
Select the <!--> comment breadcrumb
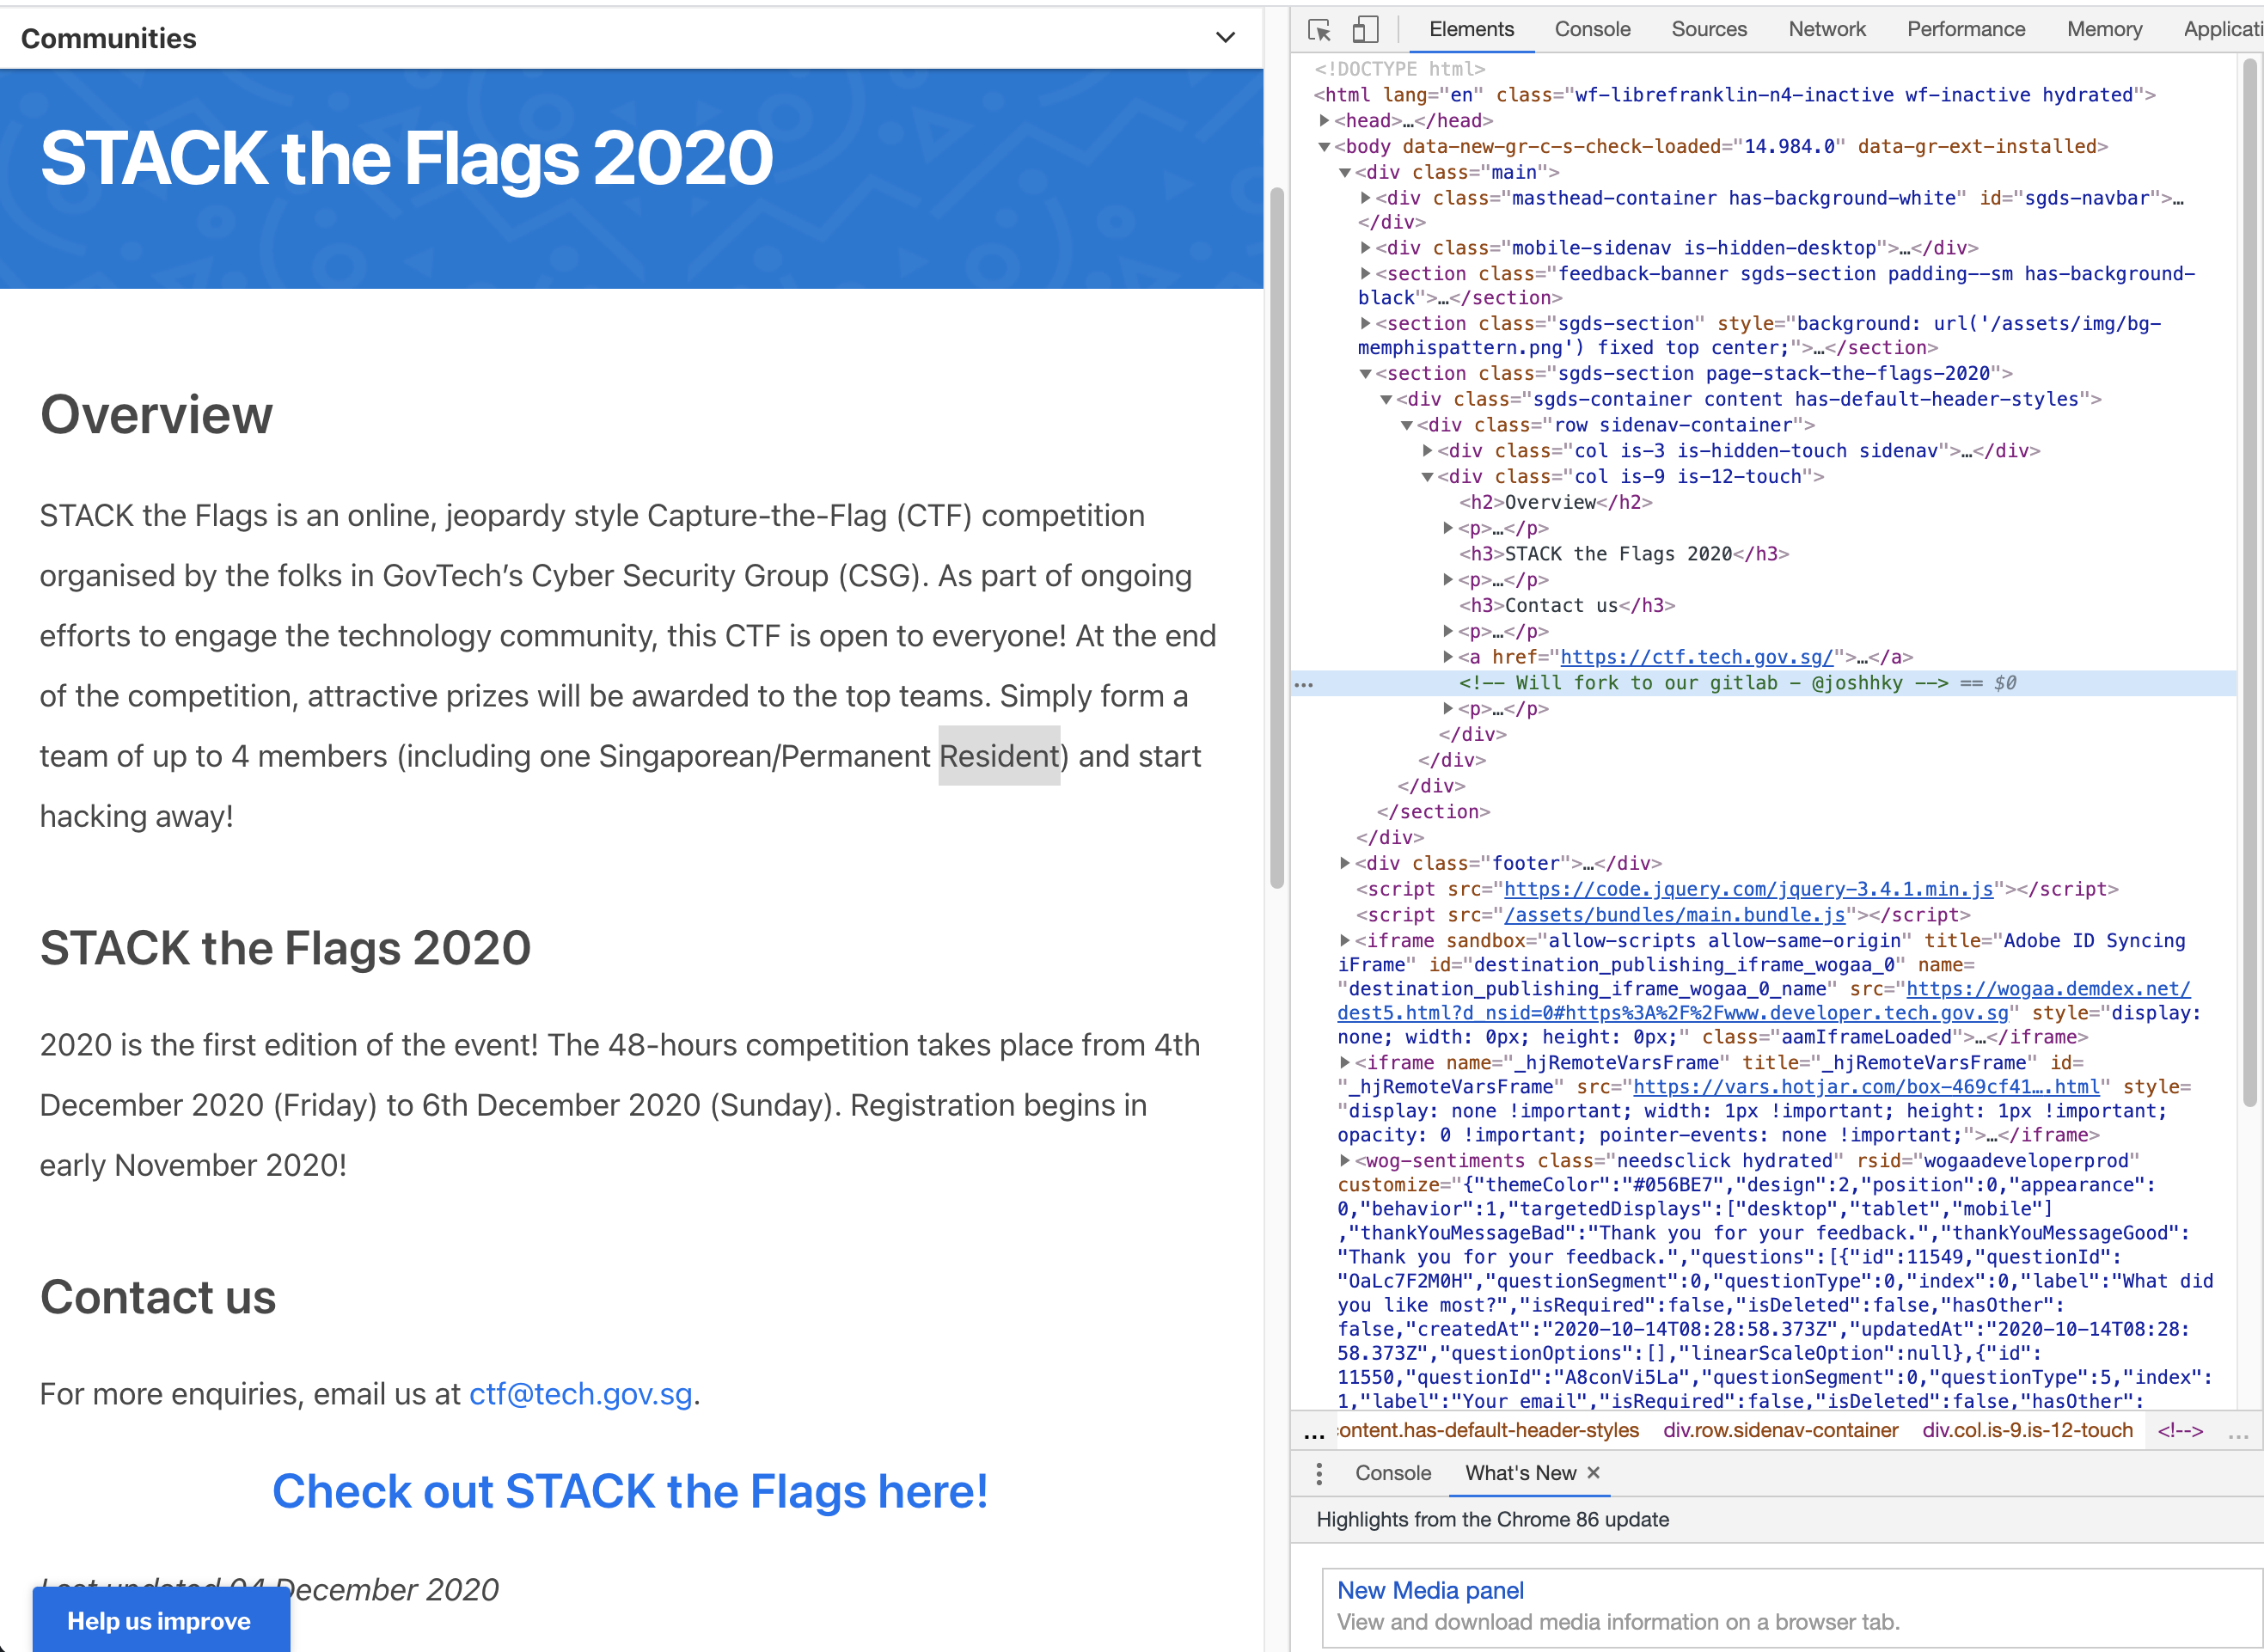pyautogui.click(x=2180, y=1431)
